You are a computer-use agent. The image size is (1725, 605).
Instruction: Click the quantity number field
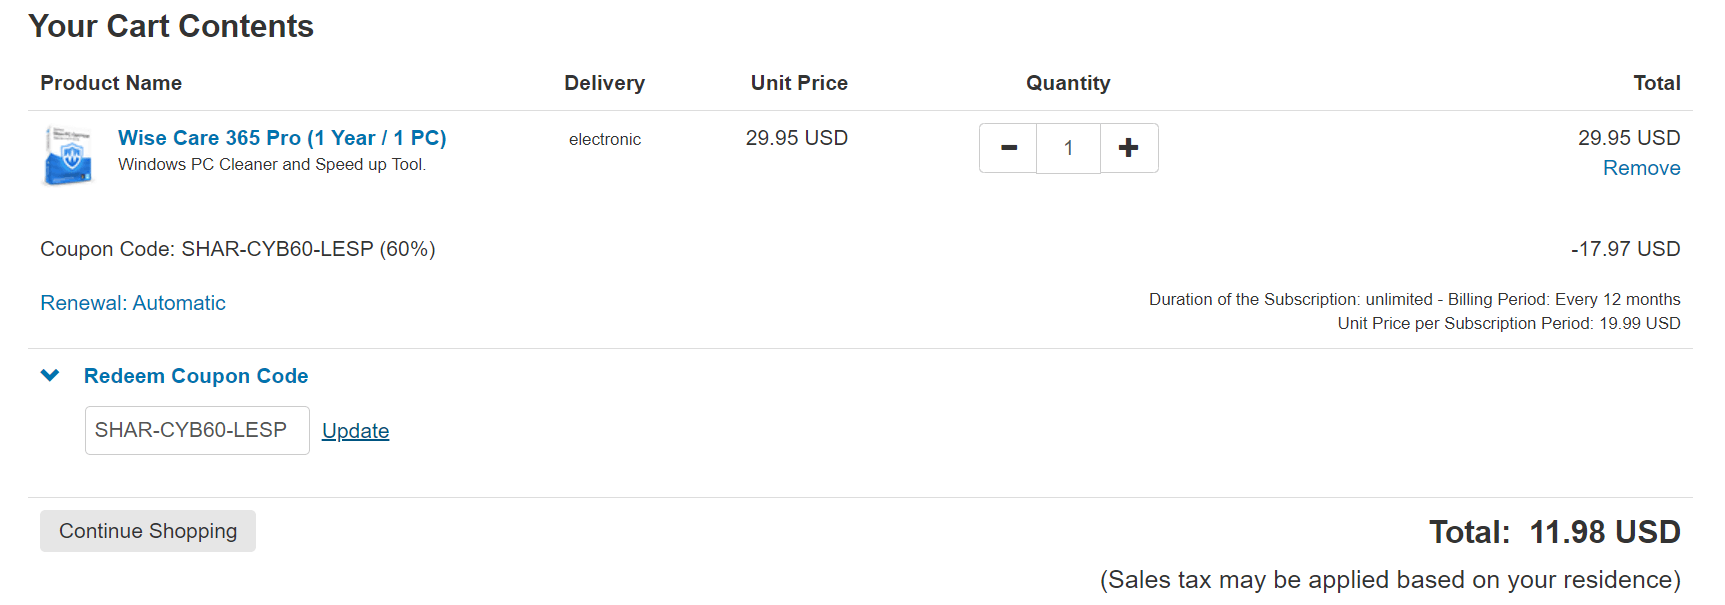[x=1068, y=148]
